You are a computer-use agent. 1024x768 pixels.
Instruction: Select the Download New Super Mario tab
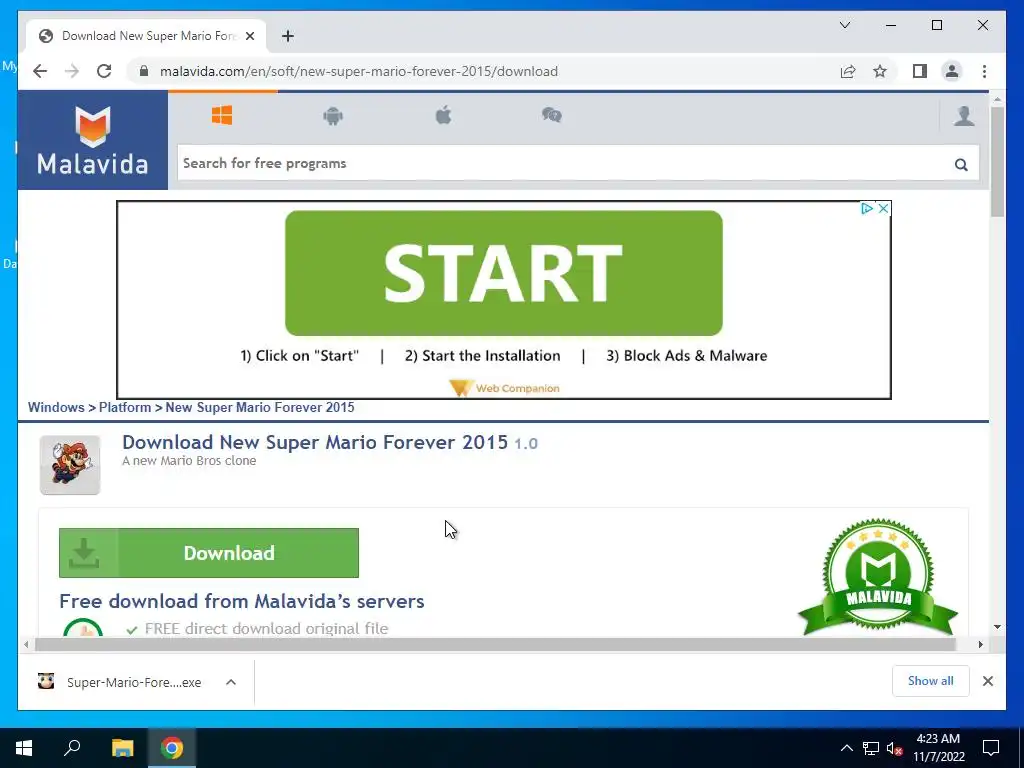[146, 36]
